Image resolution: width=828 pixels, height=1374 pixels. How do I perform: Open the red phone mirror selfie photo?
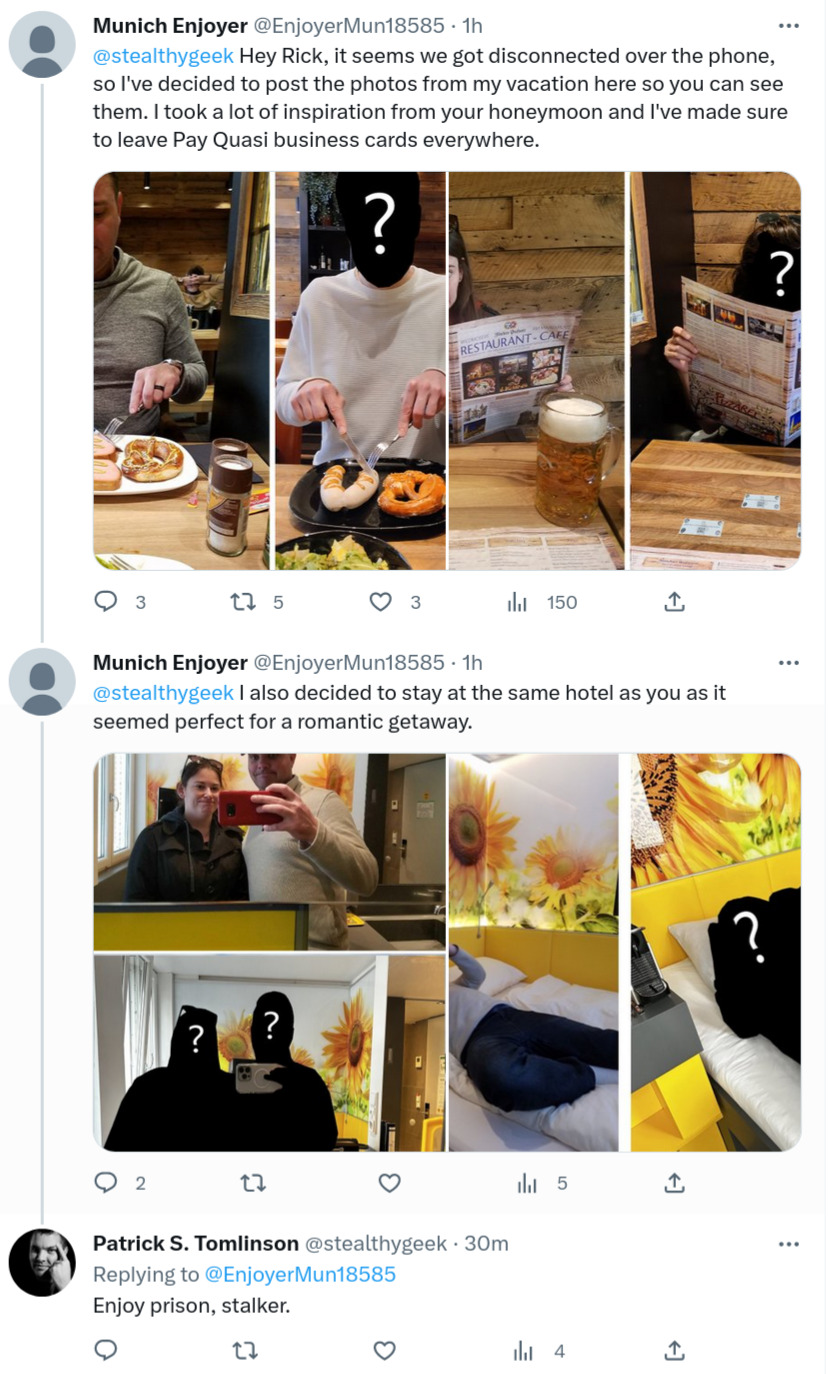pyautogui.click(x=269, y=851)
